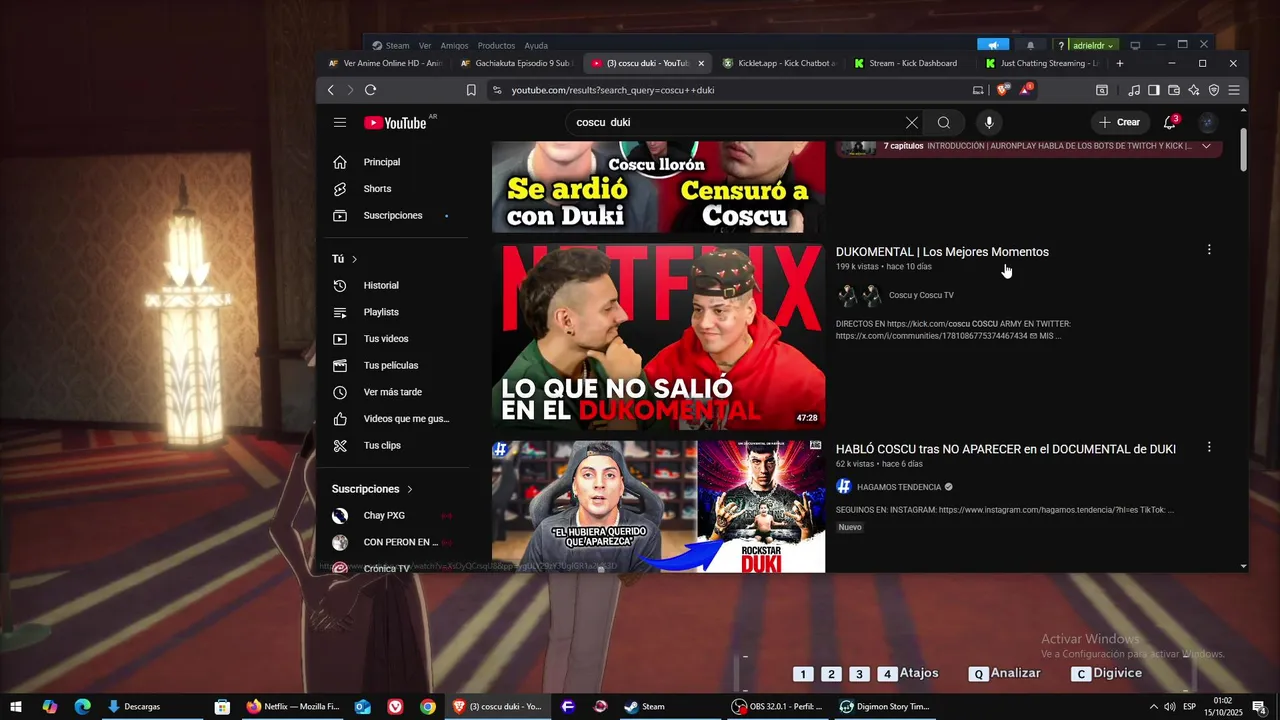Close the coscu duki YouTube tab
The height and width of the screenshot is (720, 1280).
tap(701, 63)
